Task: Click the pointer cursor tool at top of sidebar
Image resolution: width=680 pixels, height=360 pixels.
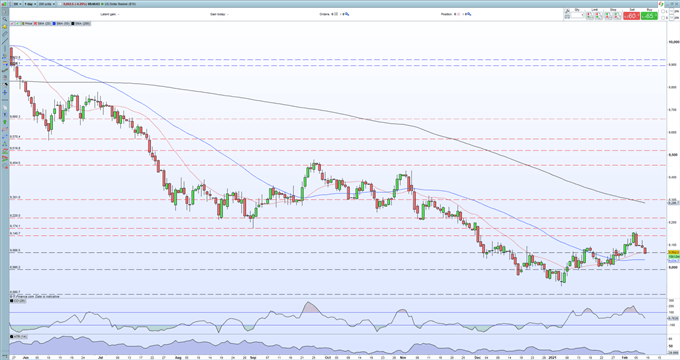Action: click(x=5, y=12)
